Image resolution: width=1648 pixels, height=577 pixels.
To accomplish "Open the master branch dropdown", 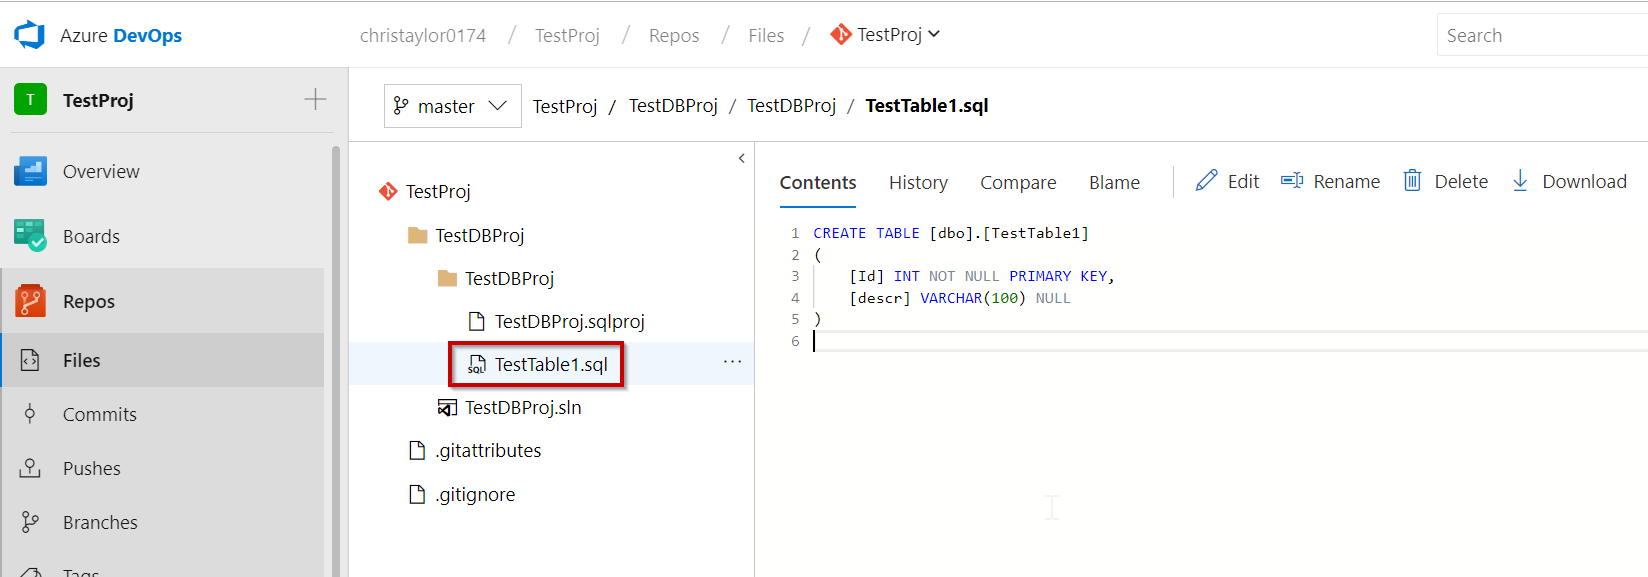I will click(452, 106).
